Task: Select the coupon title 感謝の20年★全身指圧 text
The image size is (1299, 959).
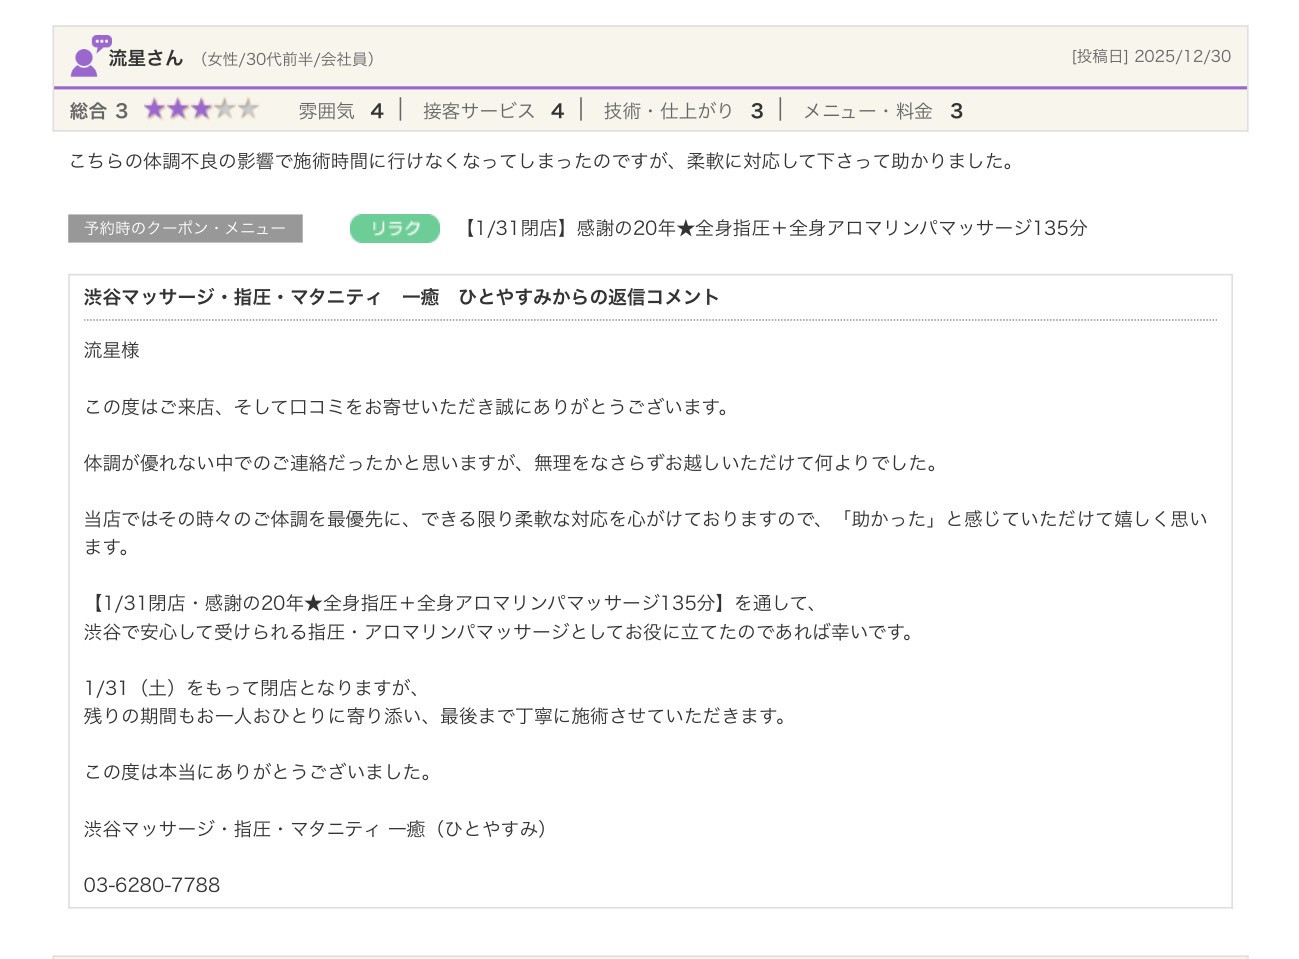Action: click(x=772, y=228)
